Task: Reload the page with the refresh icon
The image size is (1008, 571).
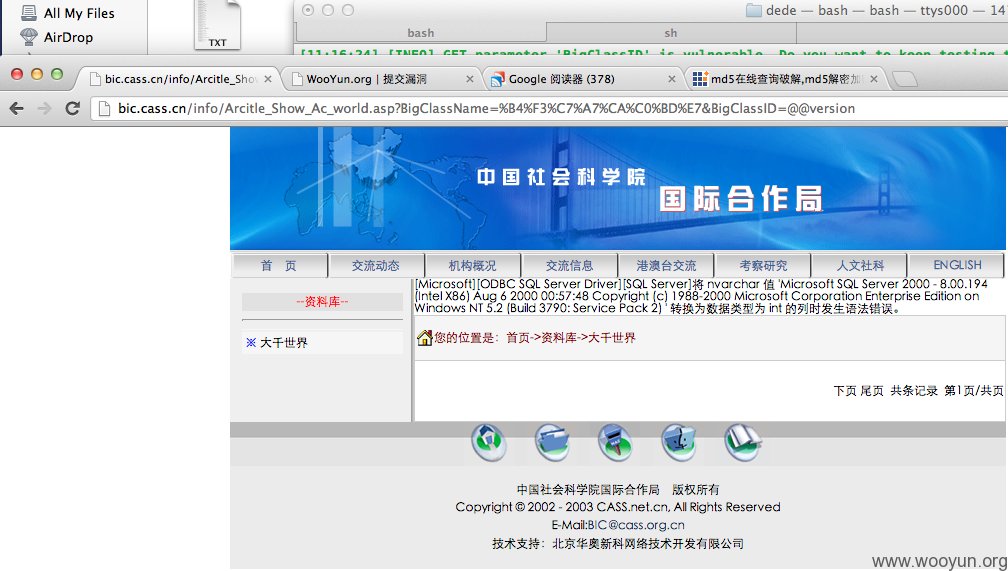Action: coord(73,108)
